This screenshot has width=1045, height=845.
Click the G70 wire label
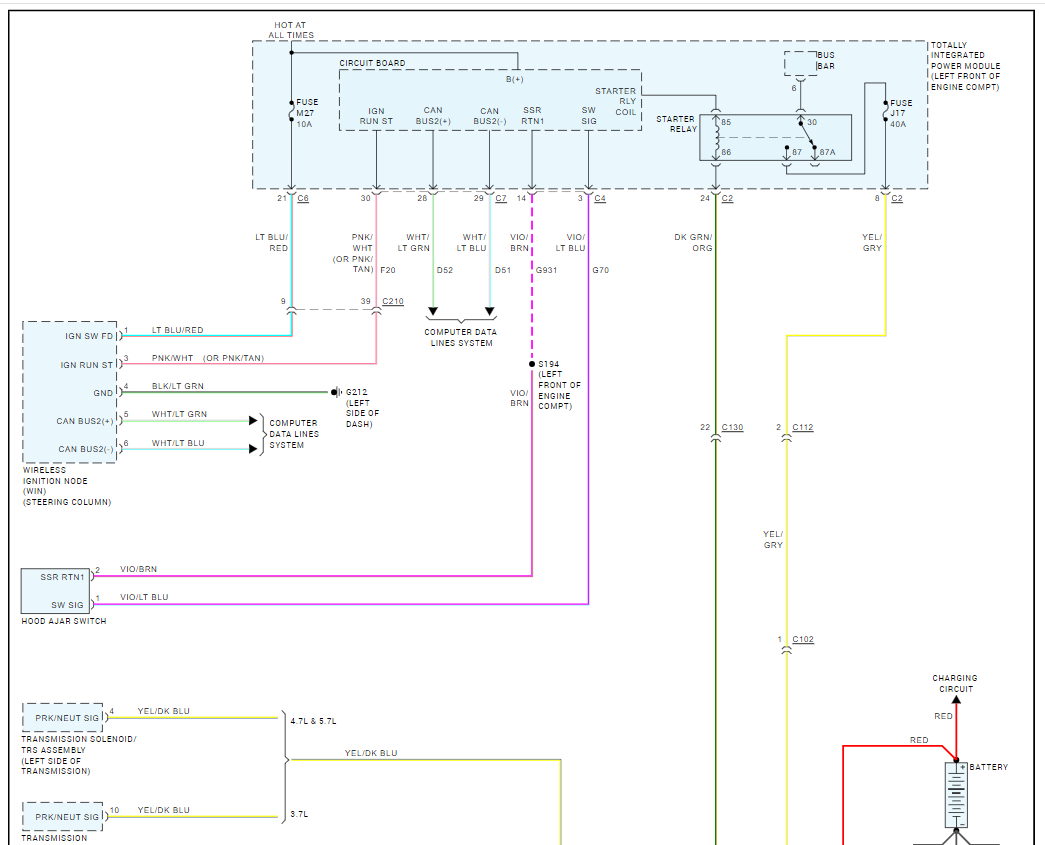[x=600, y=270]
